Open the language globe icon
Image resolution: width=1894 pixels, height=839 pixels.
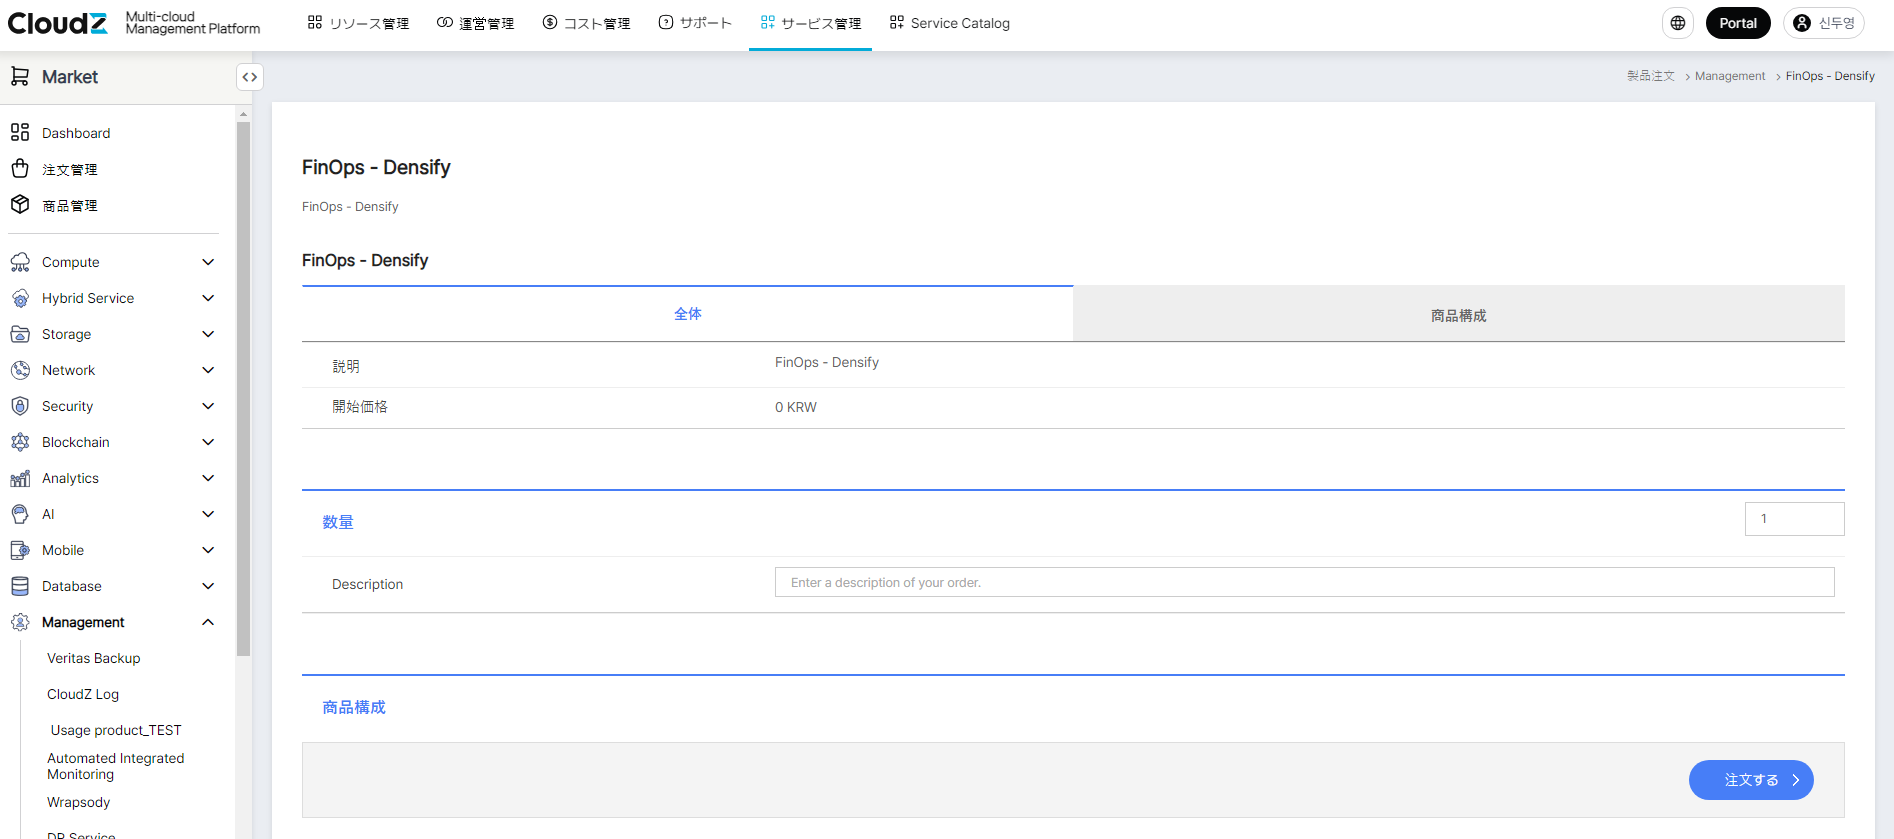[1678, 23]
